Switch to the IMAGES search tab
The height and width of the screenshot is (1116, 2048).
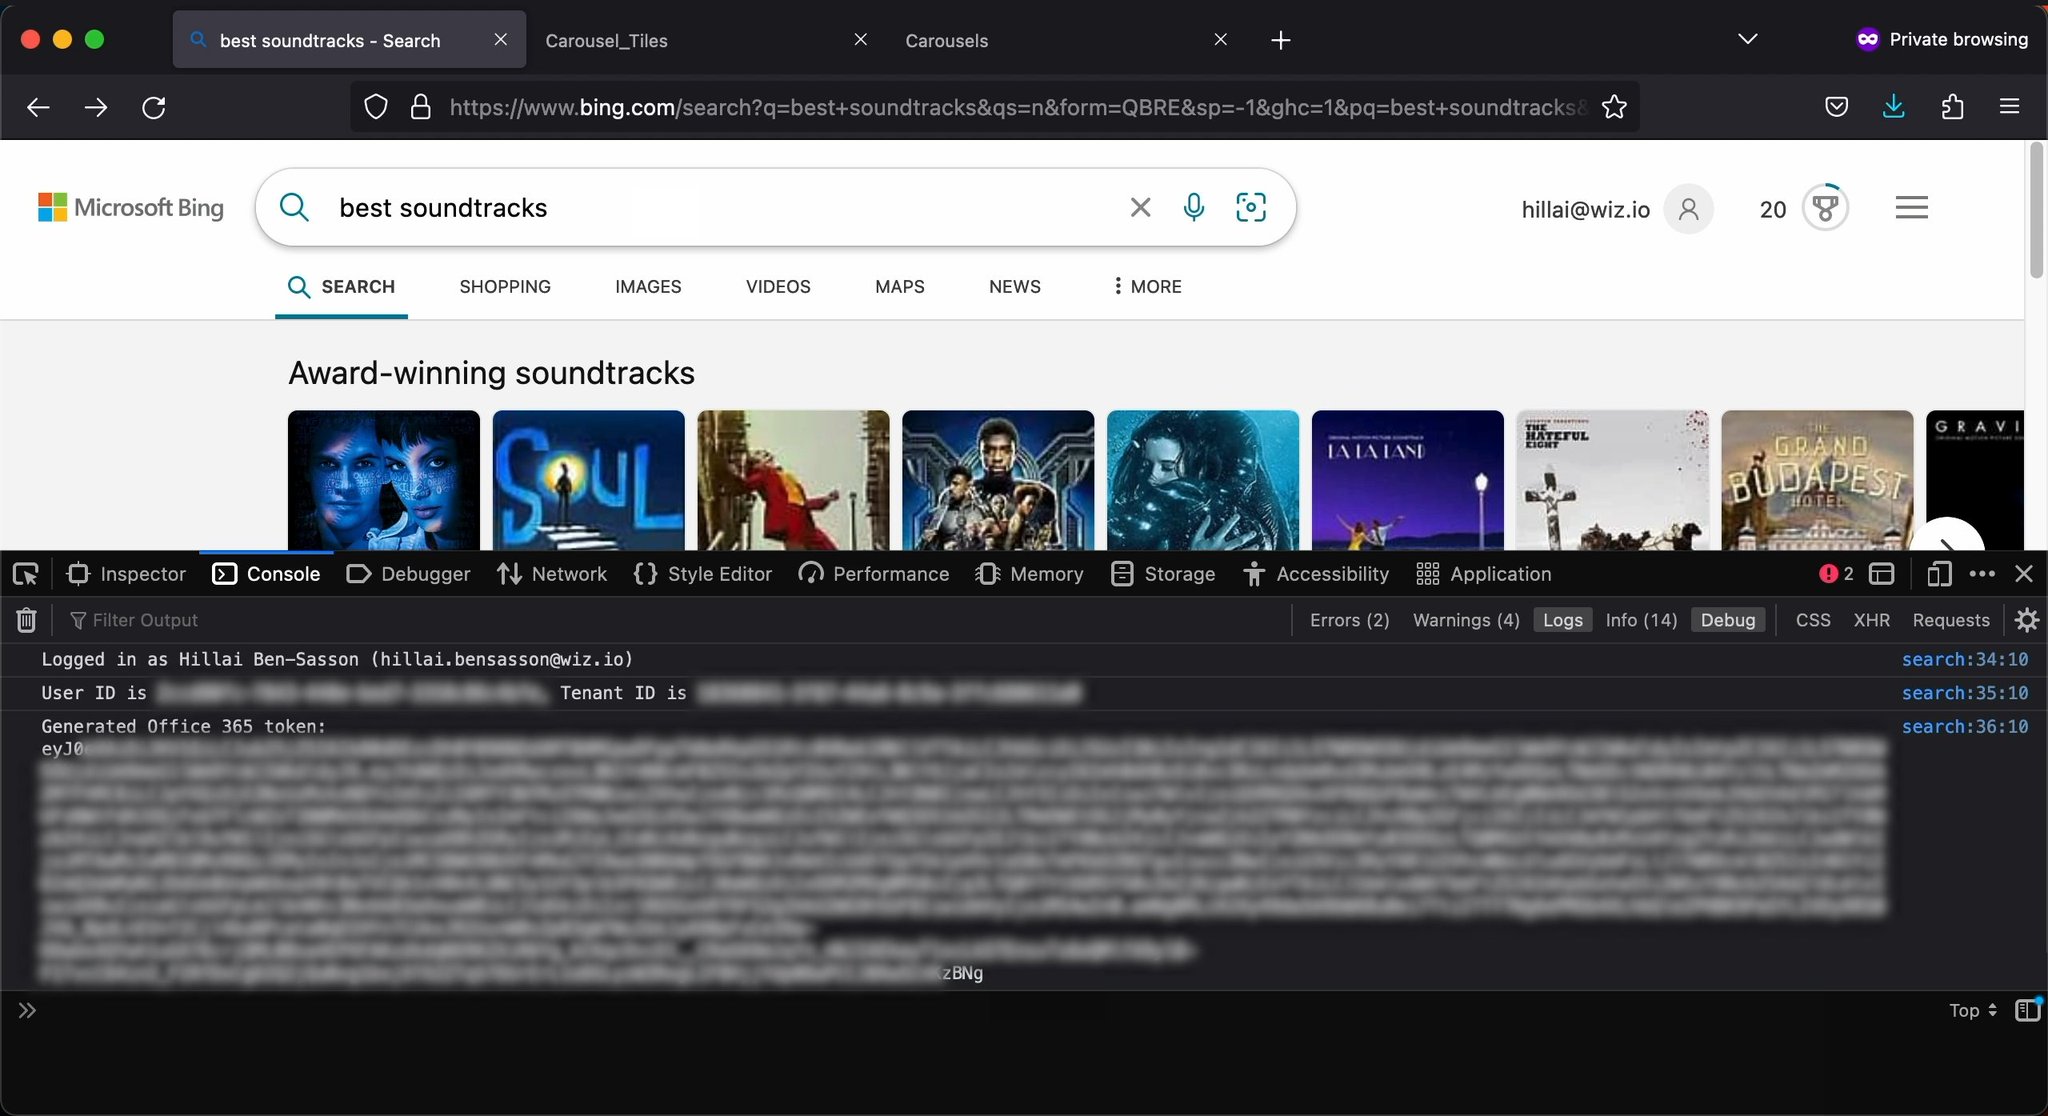(x=648, y=287)
